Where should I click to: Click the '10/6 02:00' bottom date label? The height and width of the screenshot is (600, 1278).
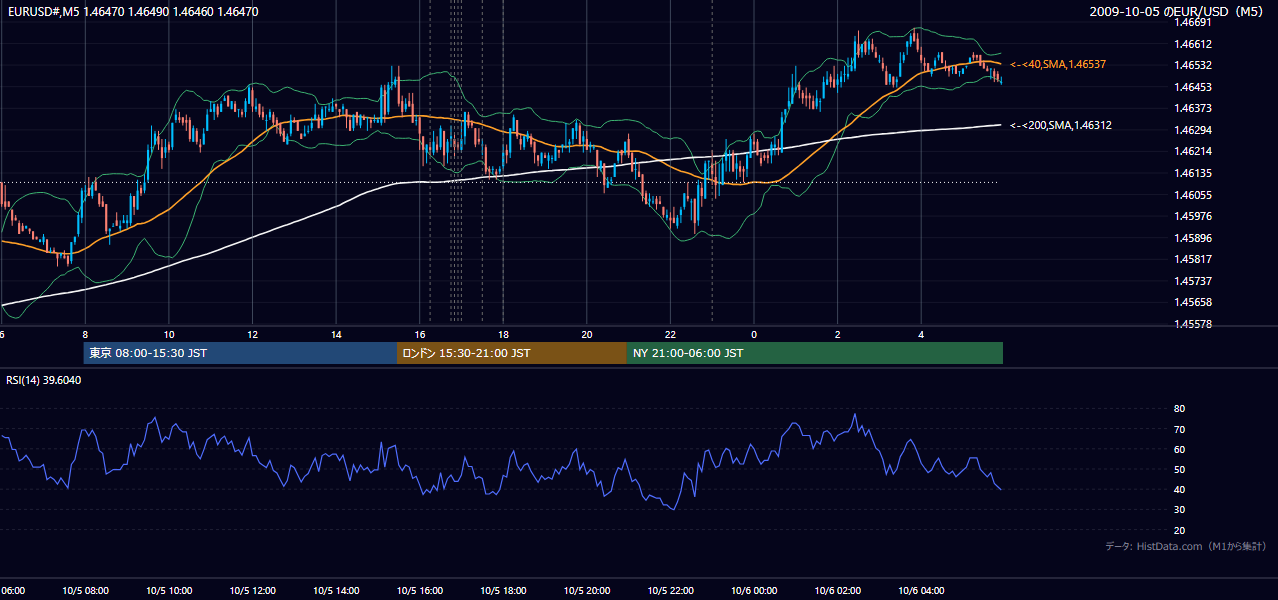pyautogui.click(x=837, y=591)
